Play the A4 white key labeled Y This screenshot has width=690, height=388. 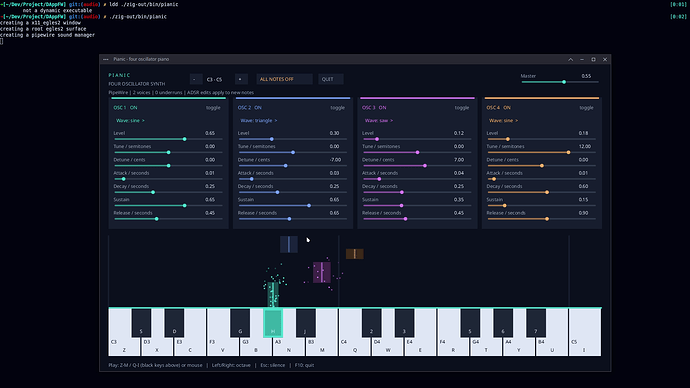pyautogui.click(x=519, y=348)
